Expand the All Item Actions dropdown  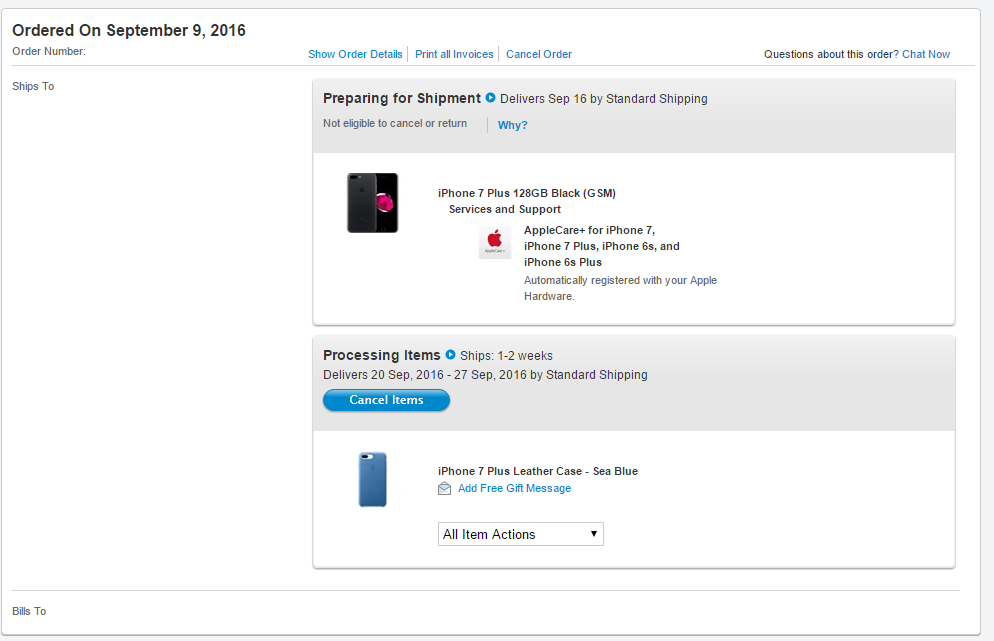click(x=520, y=534)
